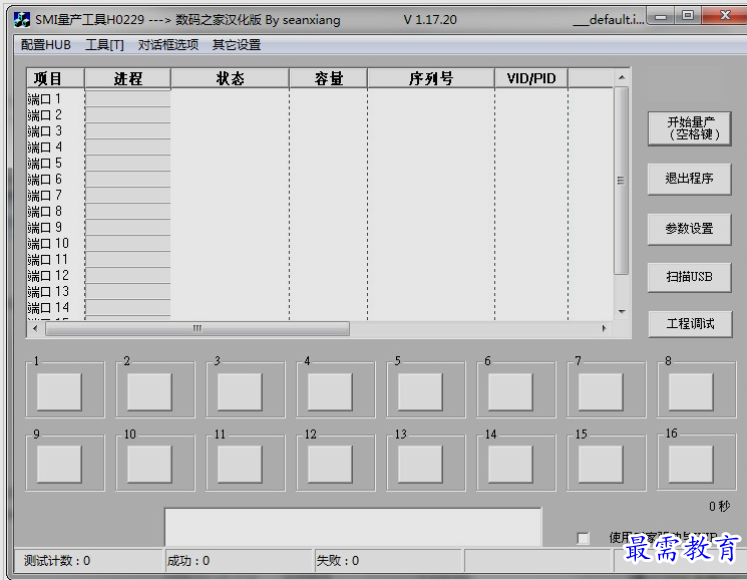This screenshot has width=747, height=580.
Task: Click the 开始量产 (空格键) button
Action: click(x=689, y=128)
